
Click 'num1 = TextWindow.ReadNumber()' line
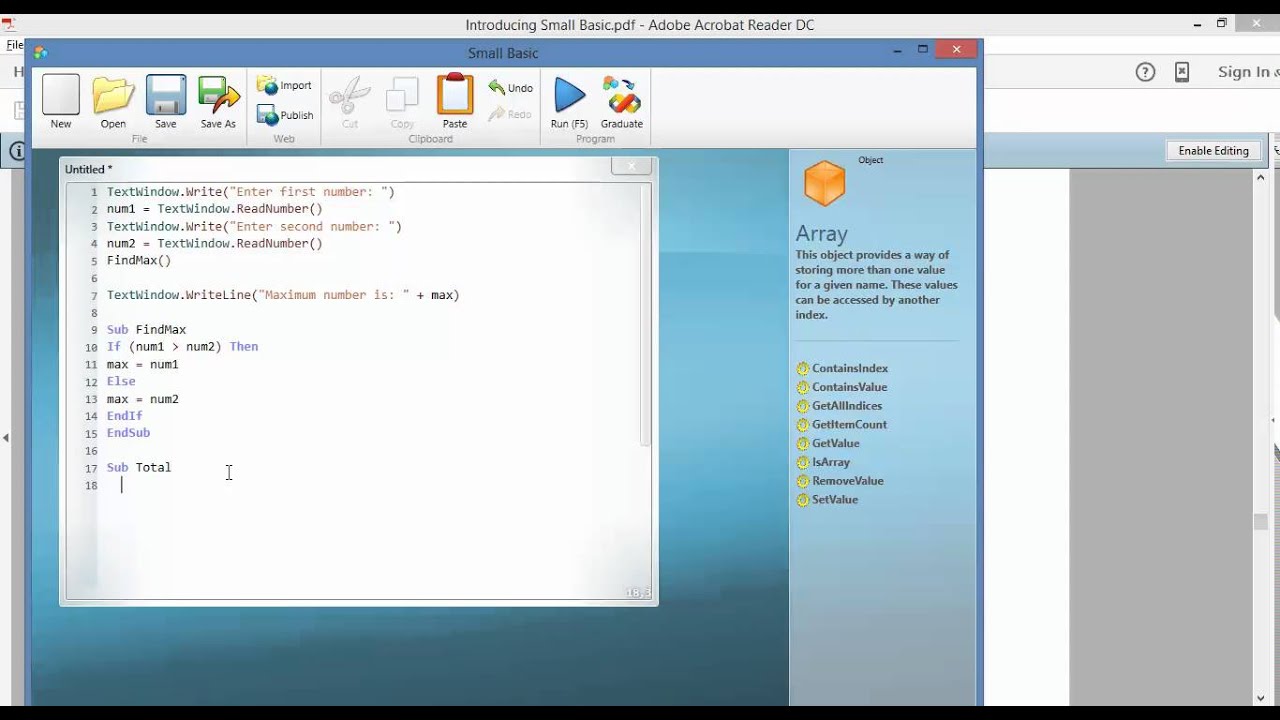(215, 209)
